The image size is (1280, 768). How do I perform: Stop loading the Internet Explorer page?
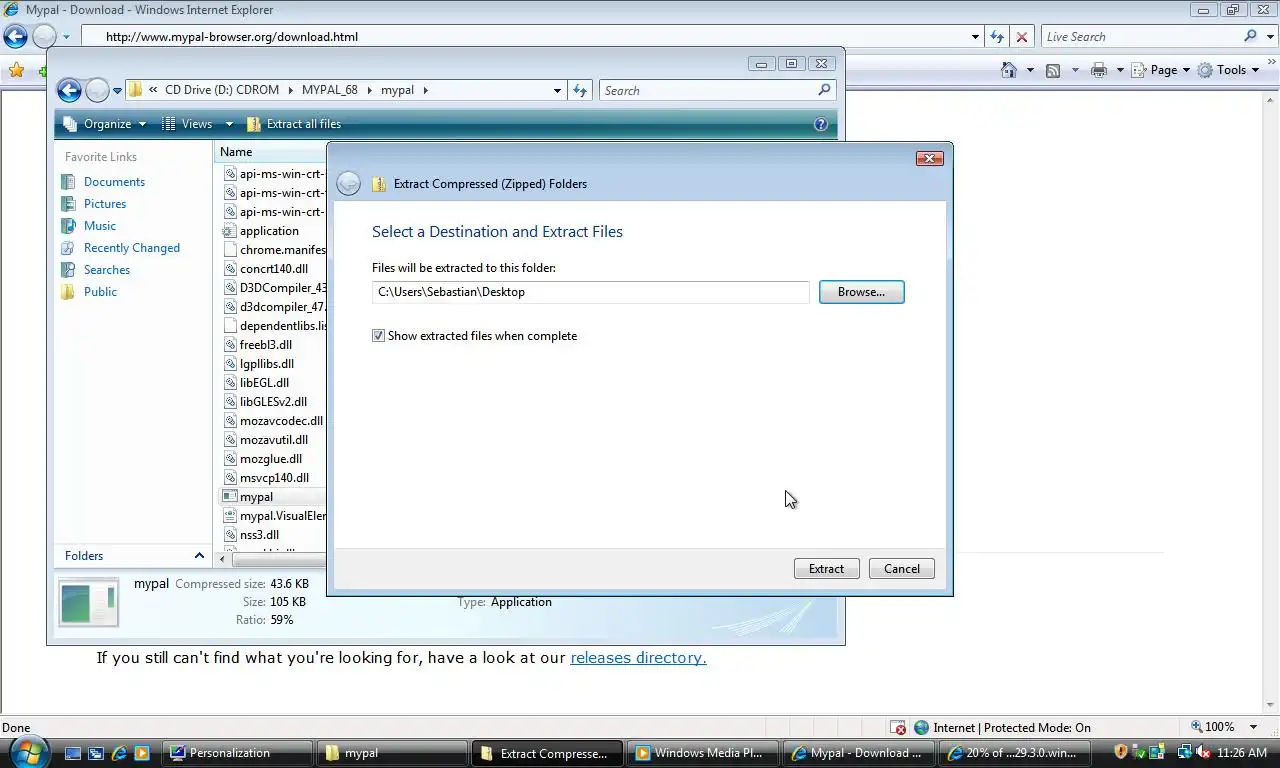coord(1021,37)
